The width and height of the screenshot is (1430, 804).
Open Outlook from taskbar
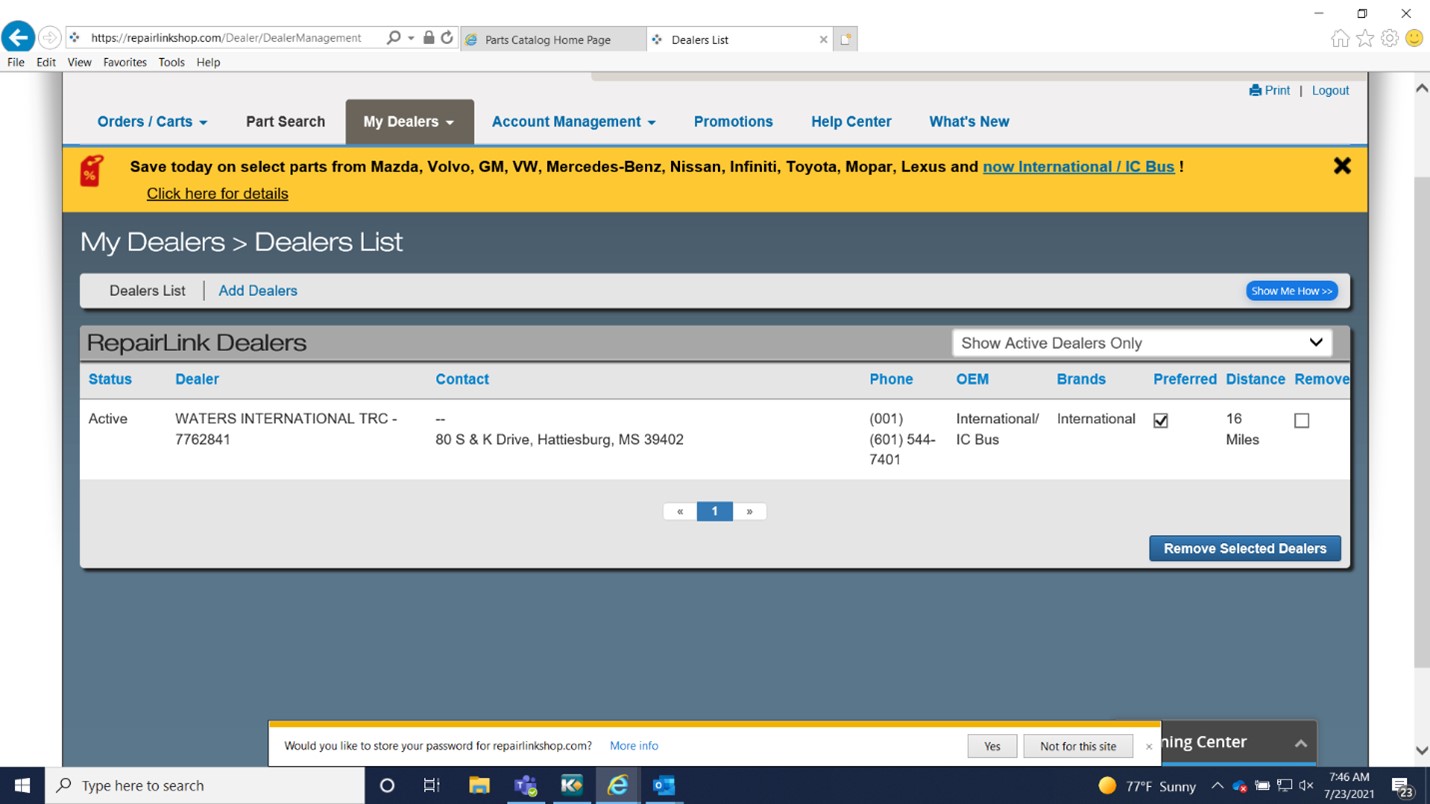(664, 785)
